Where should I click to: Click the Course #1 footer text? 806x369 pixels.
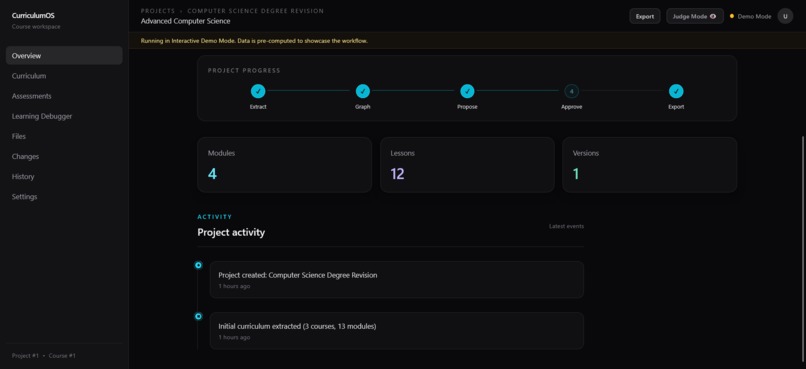[62, 356]
